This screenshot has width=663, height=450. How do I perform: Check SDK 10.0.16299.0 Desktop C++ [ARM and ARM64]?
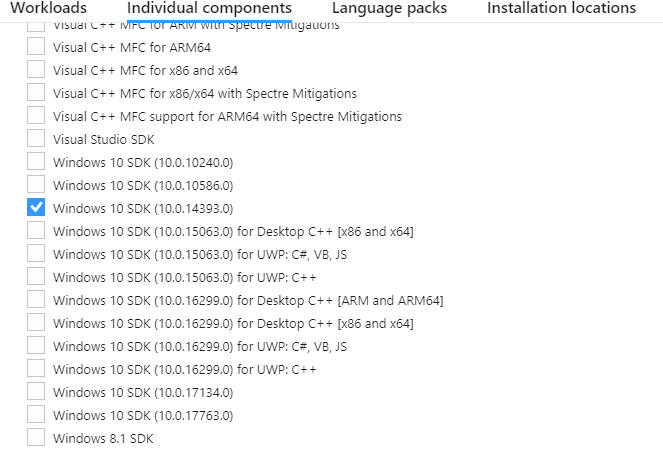36,300
